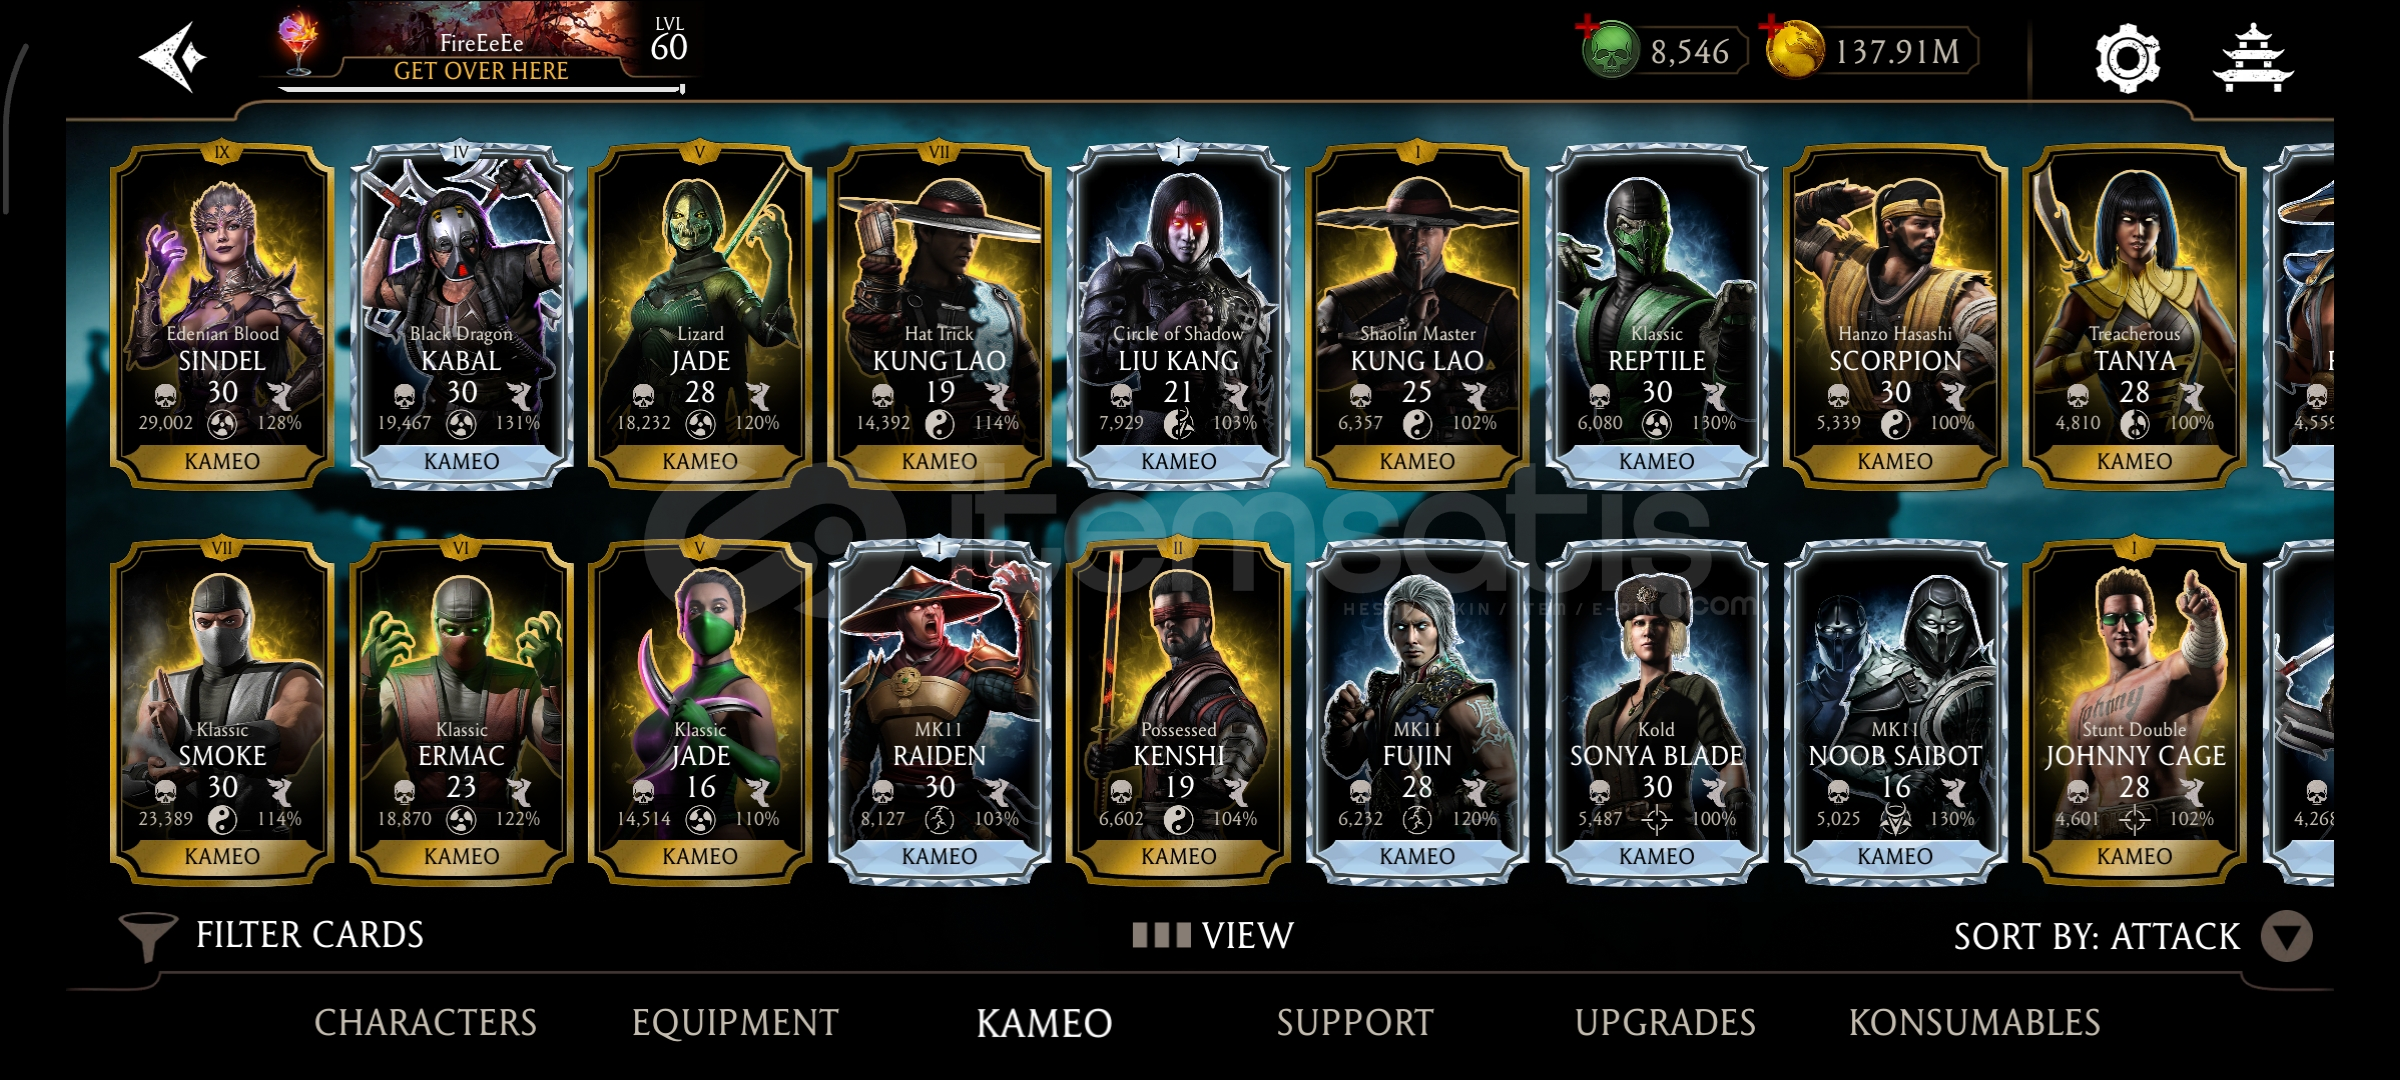Expand the Sort By Attack dropdown arrow
This screenshot has height=1080, width=2400.
[2286, 937]
